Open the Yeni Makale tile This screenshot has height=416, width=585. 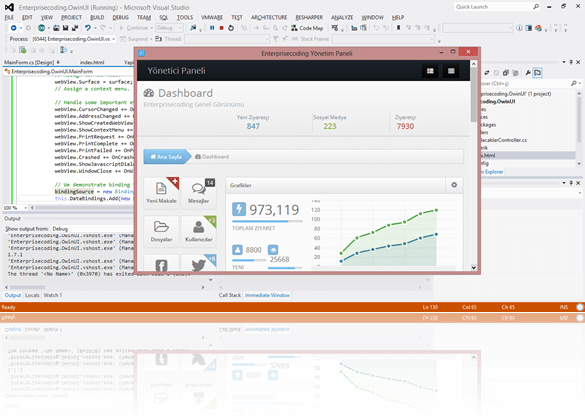pyautogui.click(x=161, y=193)
